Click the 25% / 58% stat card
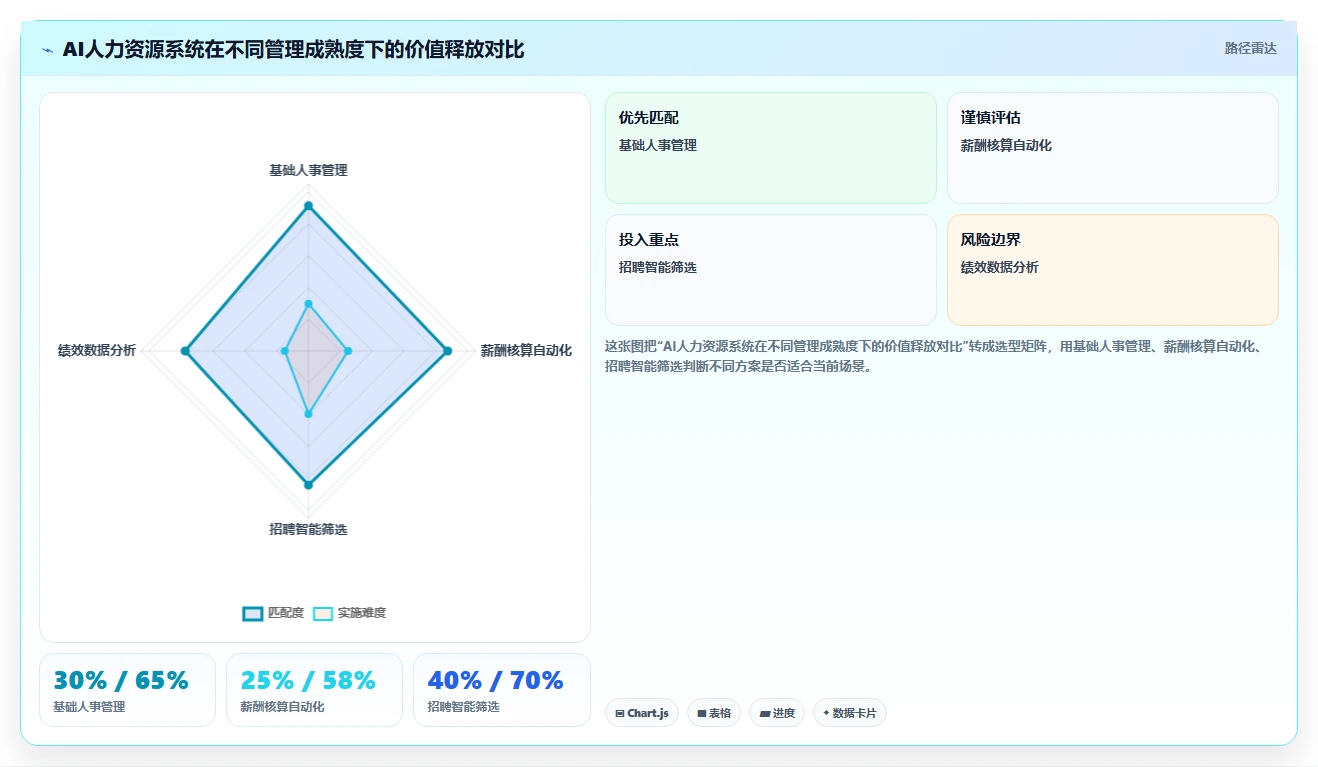The image size is (1318, 767). tap(314, 690)
